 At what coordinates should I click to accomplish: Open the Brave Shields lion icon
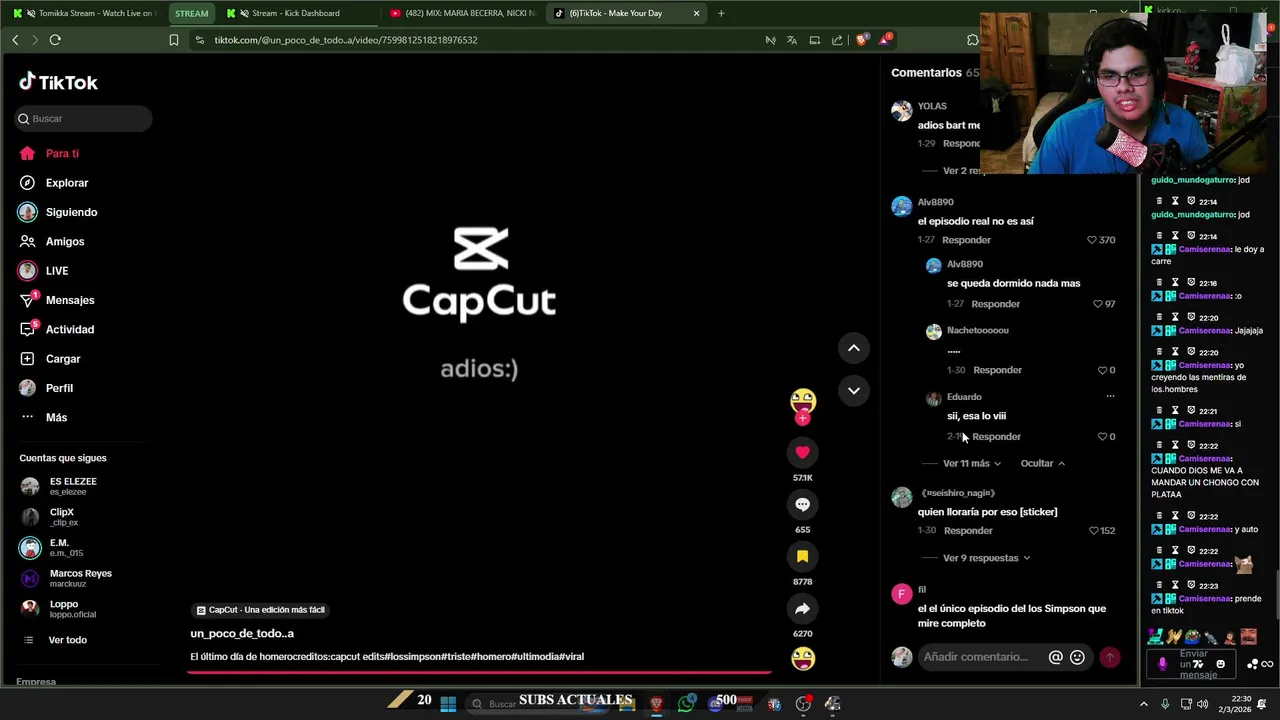pos(862,40)
